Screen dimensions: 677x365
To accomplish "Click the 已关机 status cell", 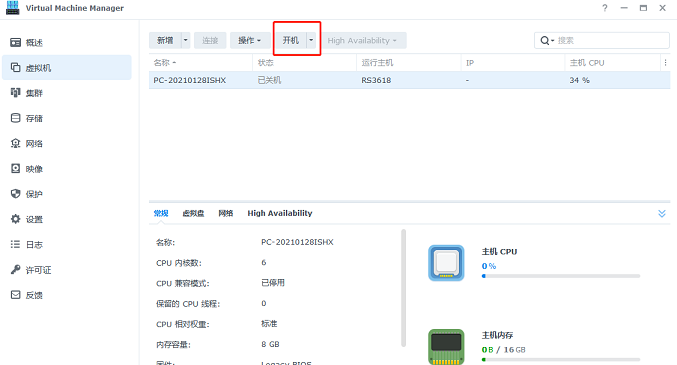I will [269, 80].
